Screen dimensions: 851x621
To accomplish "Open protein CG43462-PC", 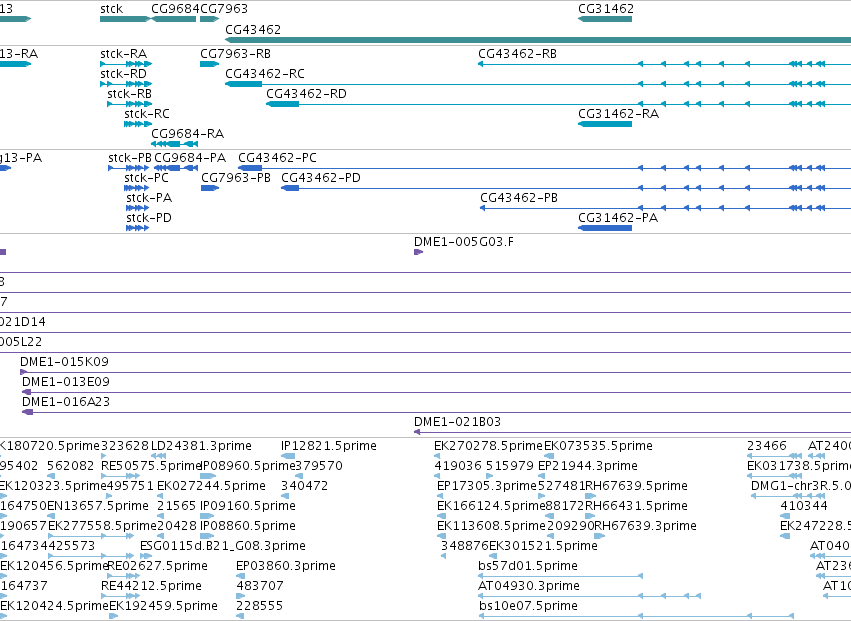I will point(277,158).
